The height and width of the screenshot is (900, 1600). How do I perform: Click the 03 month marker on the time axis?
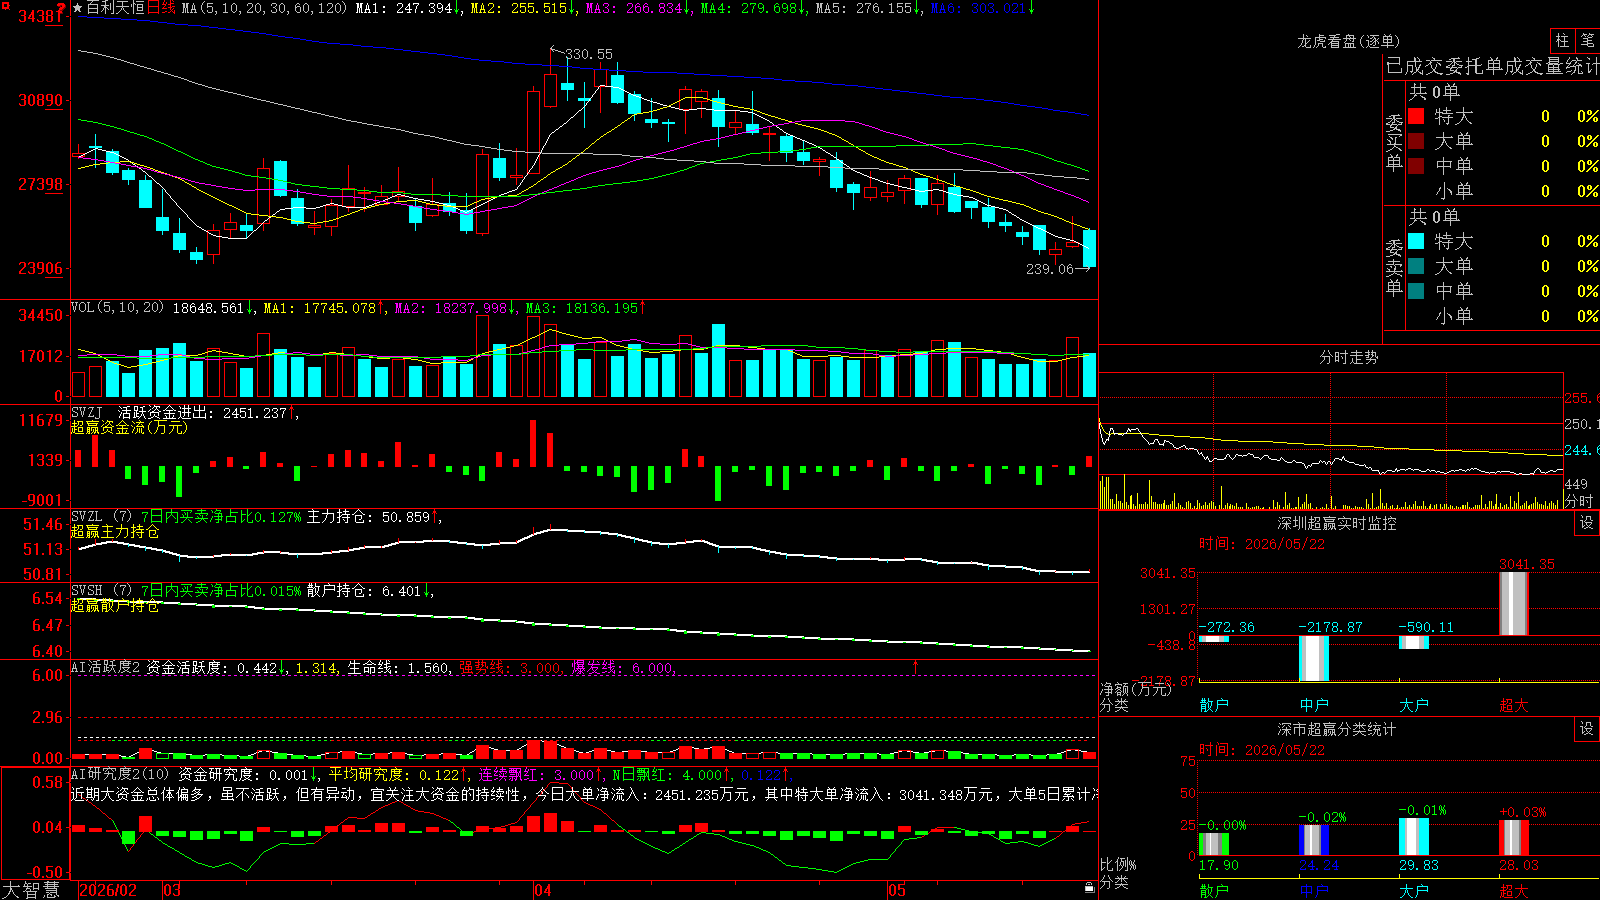172,890
